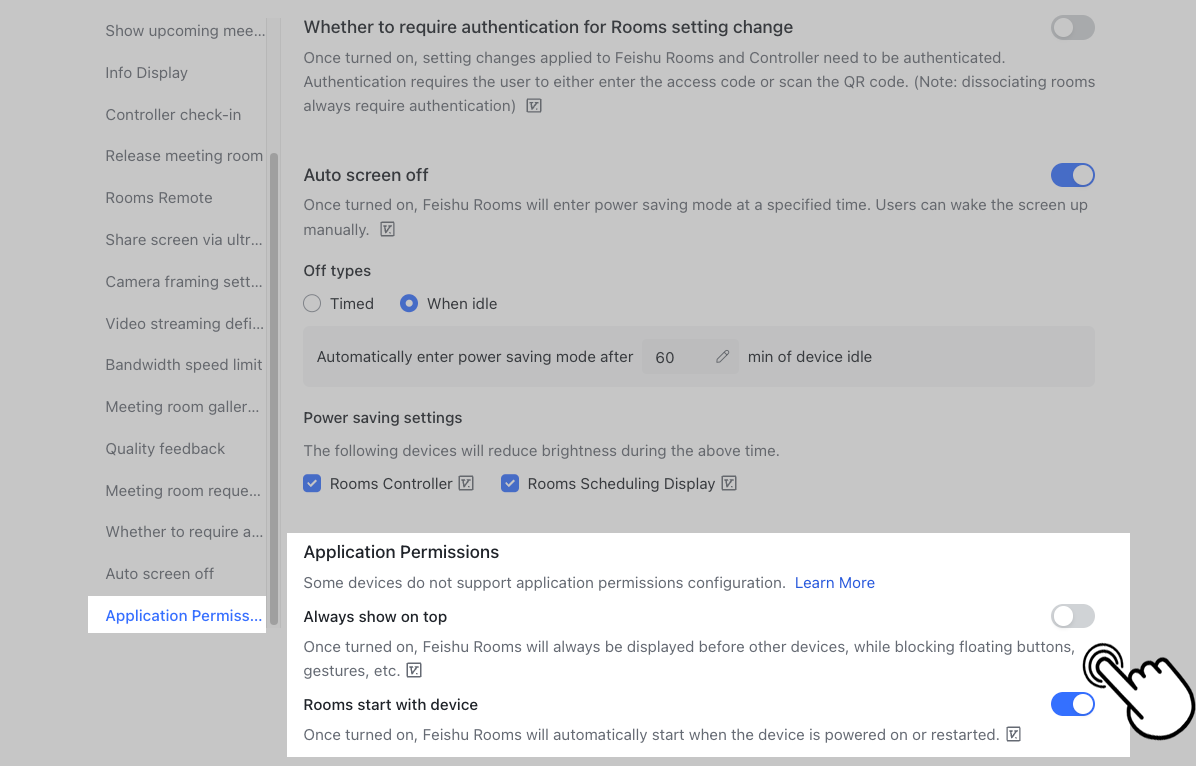Click the Learn More link
Viewport: 1196px width, 766px height.
tap(834, 582)
